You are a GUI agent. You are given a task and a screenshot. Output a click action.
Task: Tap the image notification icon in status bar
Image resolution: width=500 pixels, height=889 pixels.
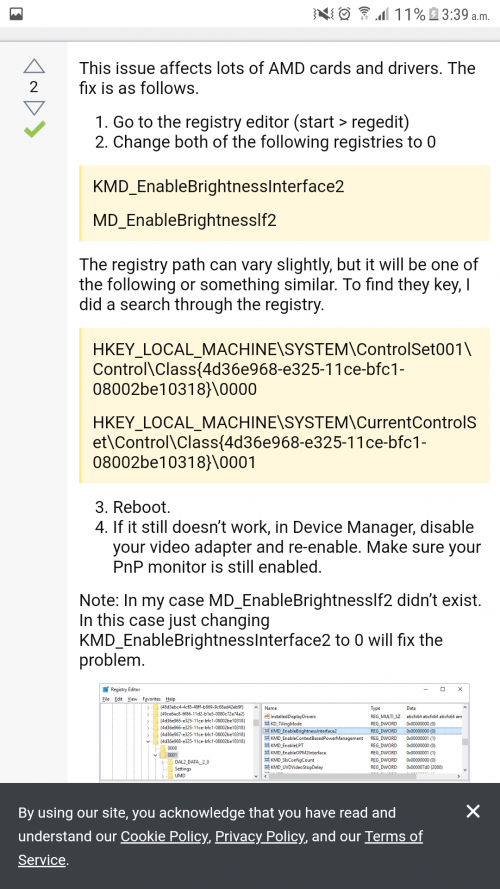coord(16,14)
